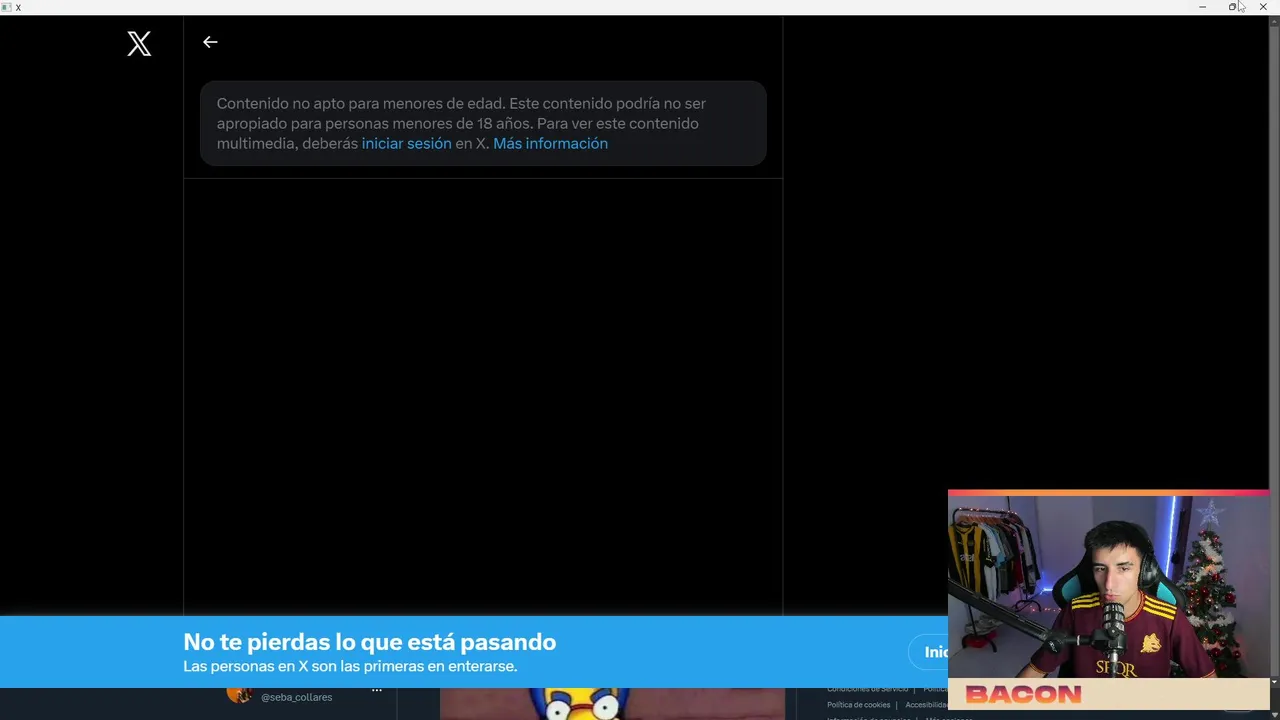The image size is (1280, 720).
Task: Click the partially hidden 'Inic' login button
Action: coord(929,652)
